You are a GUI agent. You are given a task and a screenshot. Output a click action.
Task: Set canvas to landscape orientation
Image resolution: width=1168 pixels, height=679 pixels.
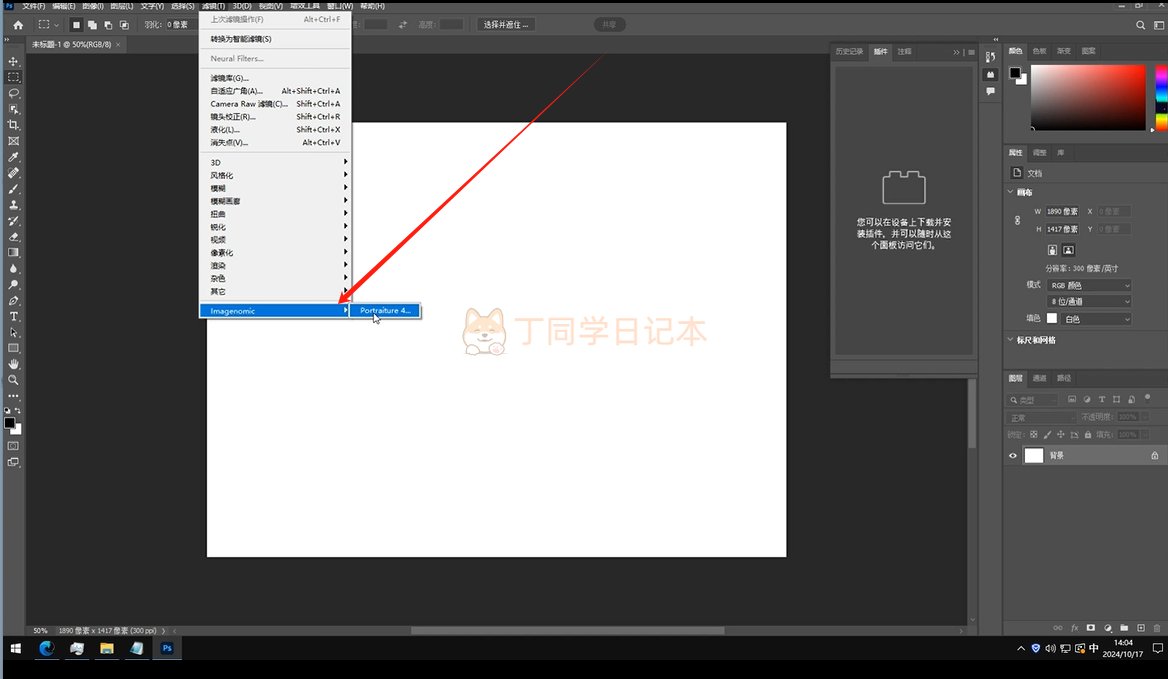pos(1068,250)
